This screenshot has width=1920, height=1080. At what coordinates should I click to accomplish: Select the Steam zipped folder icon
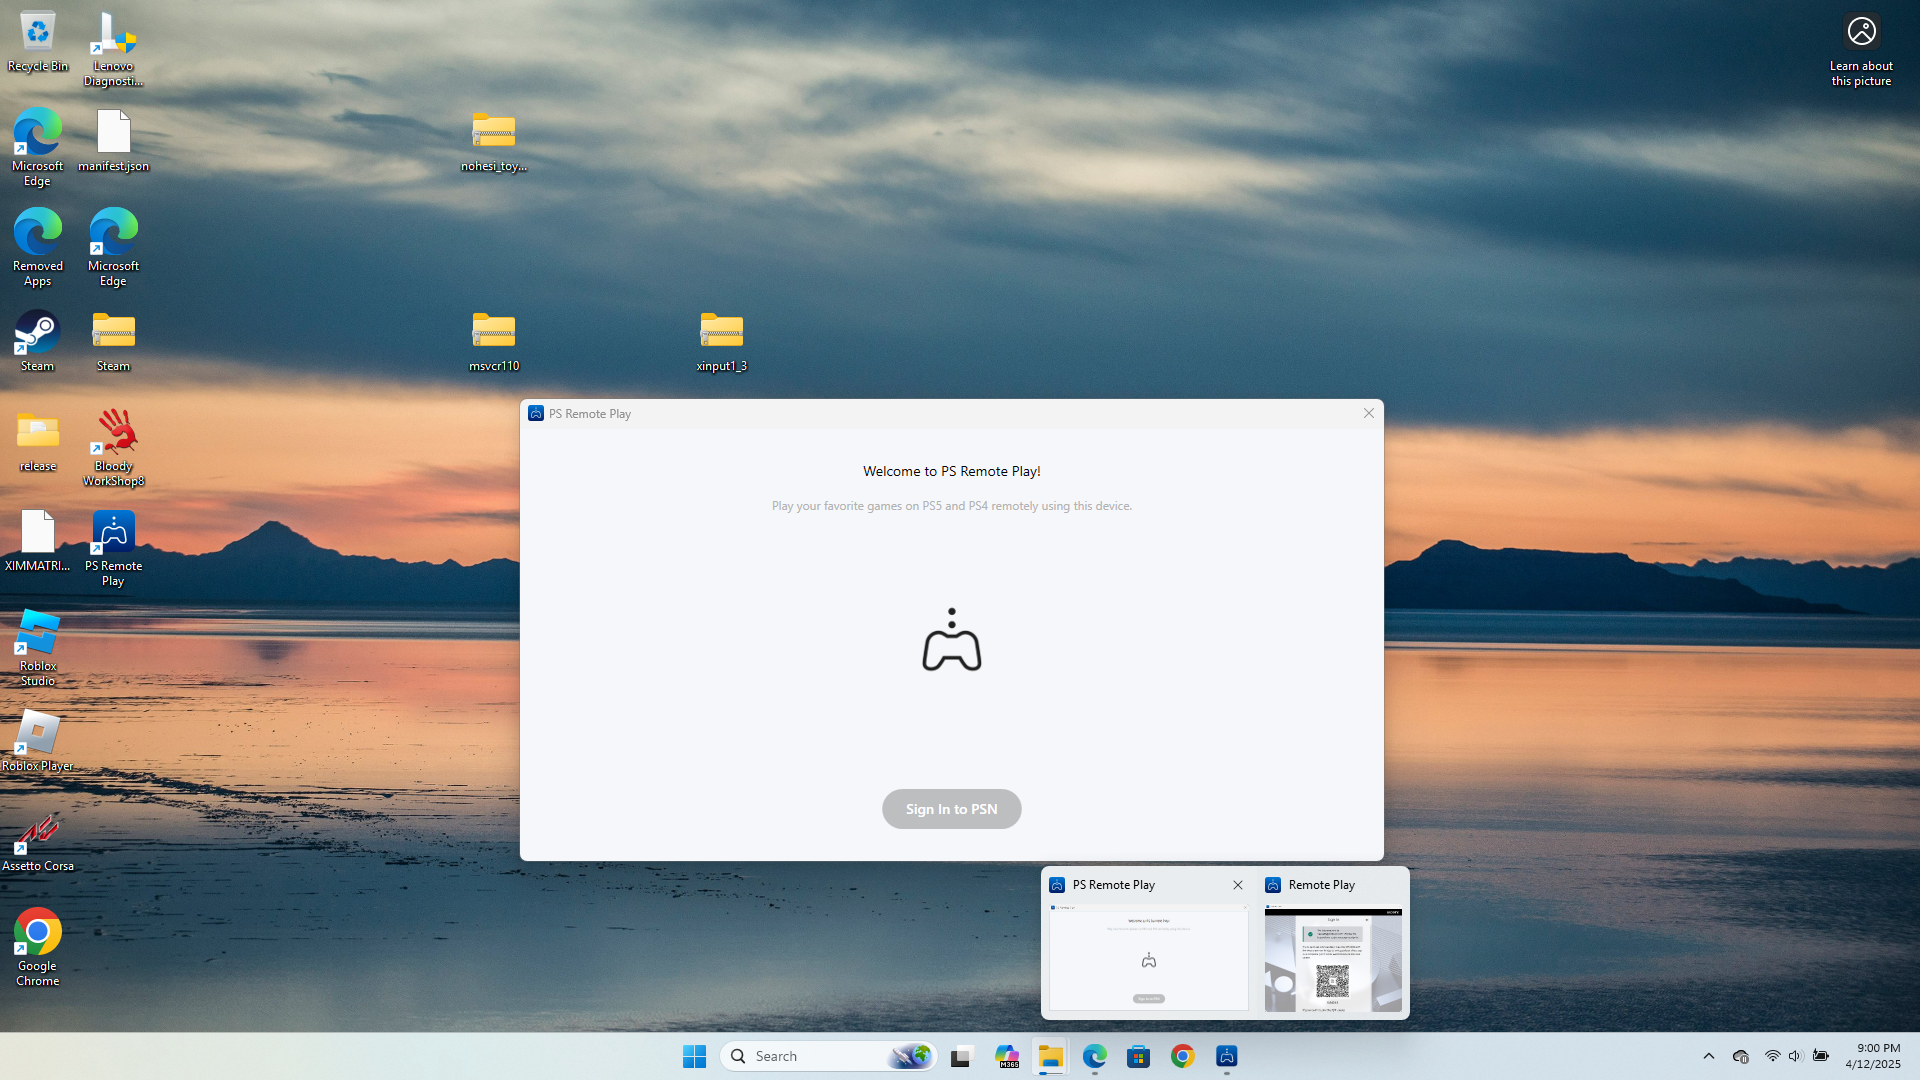[114, 341]
